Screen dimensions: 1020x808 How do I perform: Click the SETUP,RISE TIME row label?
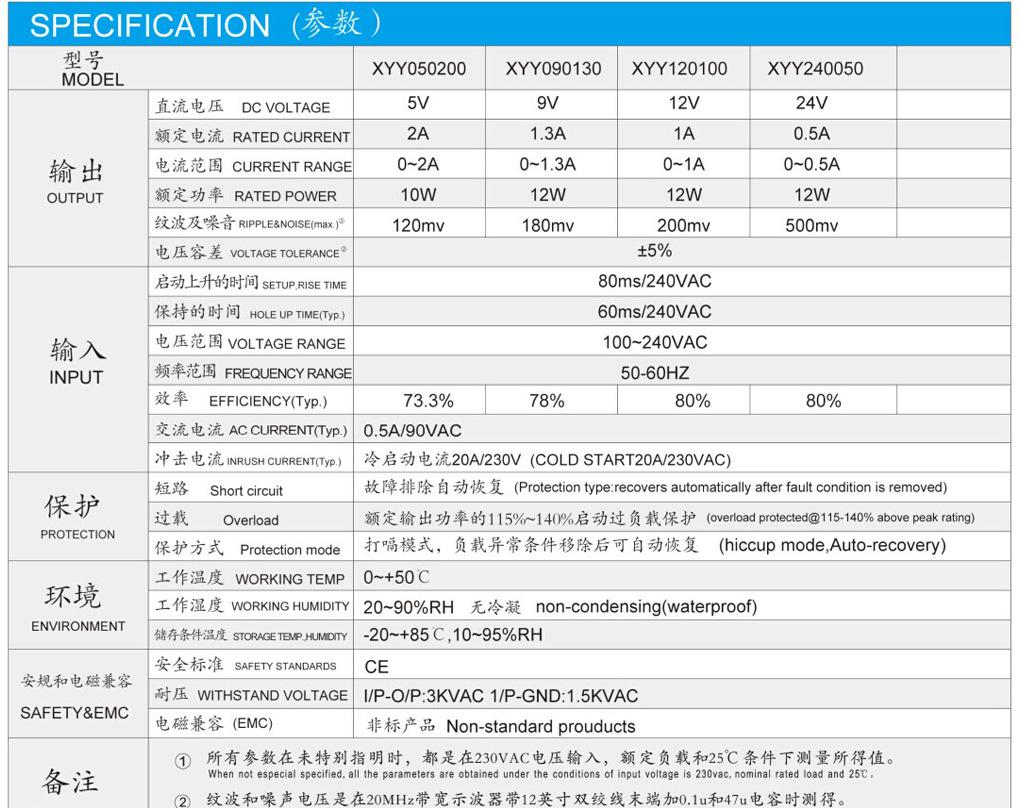(x=304, y=285)
